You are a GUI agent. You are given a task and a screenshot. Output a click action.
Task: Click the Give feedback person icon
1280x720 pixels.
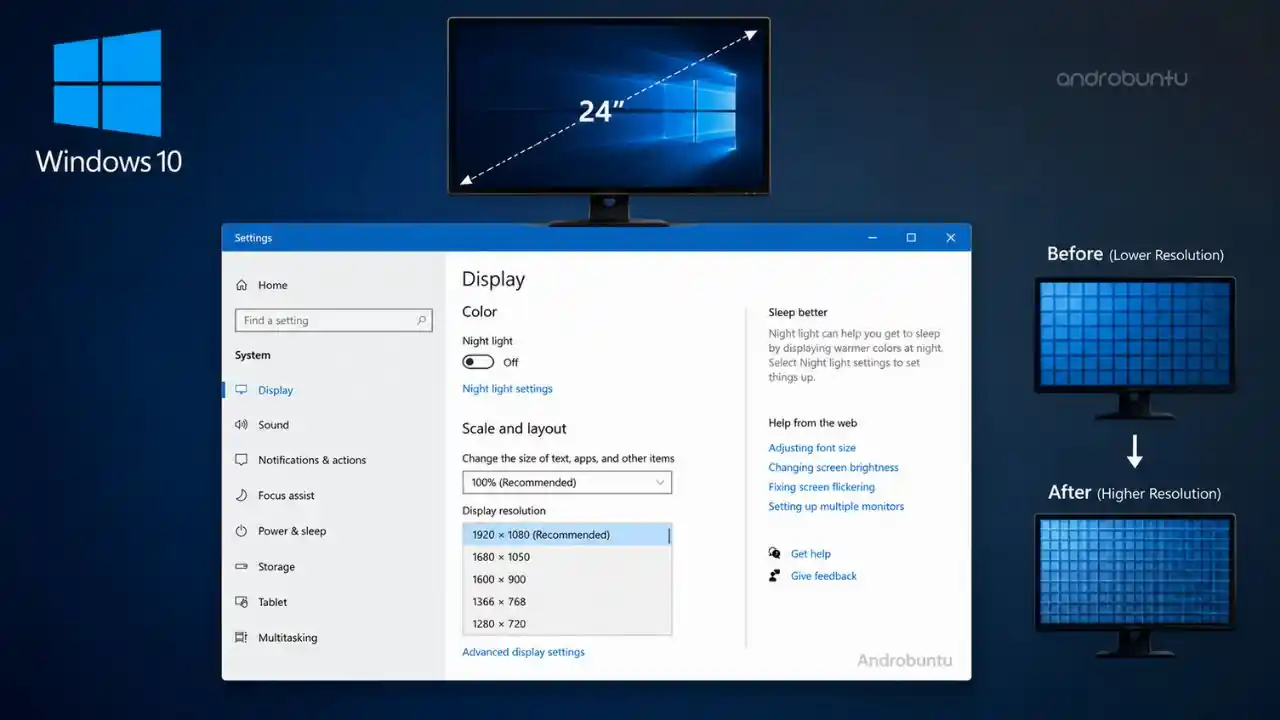tap(775, 575)
